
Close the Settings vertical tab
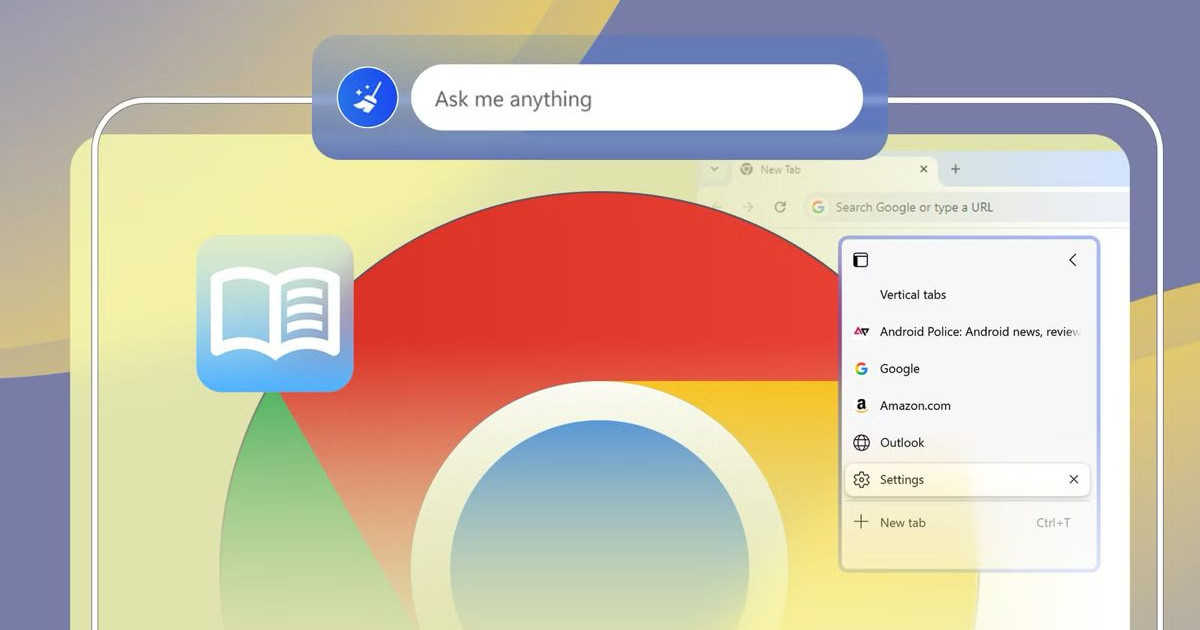pyautogui.click(x=1073, y=480)
